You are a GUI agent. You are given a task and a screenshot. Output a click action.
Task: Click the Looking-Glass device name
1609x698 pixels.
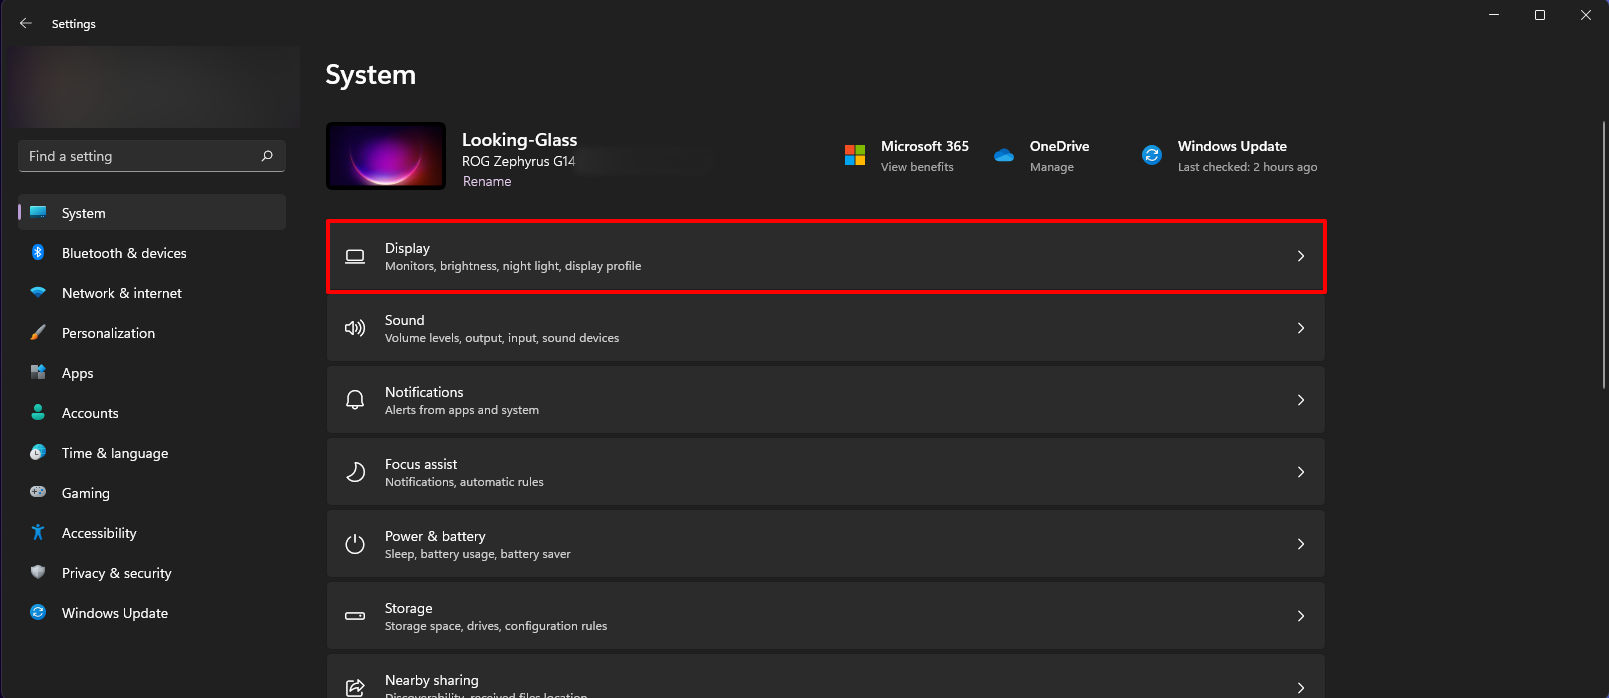tap(519, 140)
